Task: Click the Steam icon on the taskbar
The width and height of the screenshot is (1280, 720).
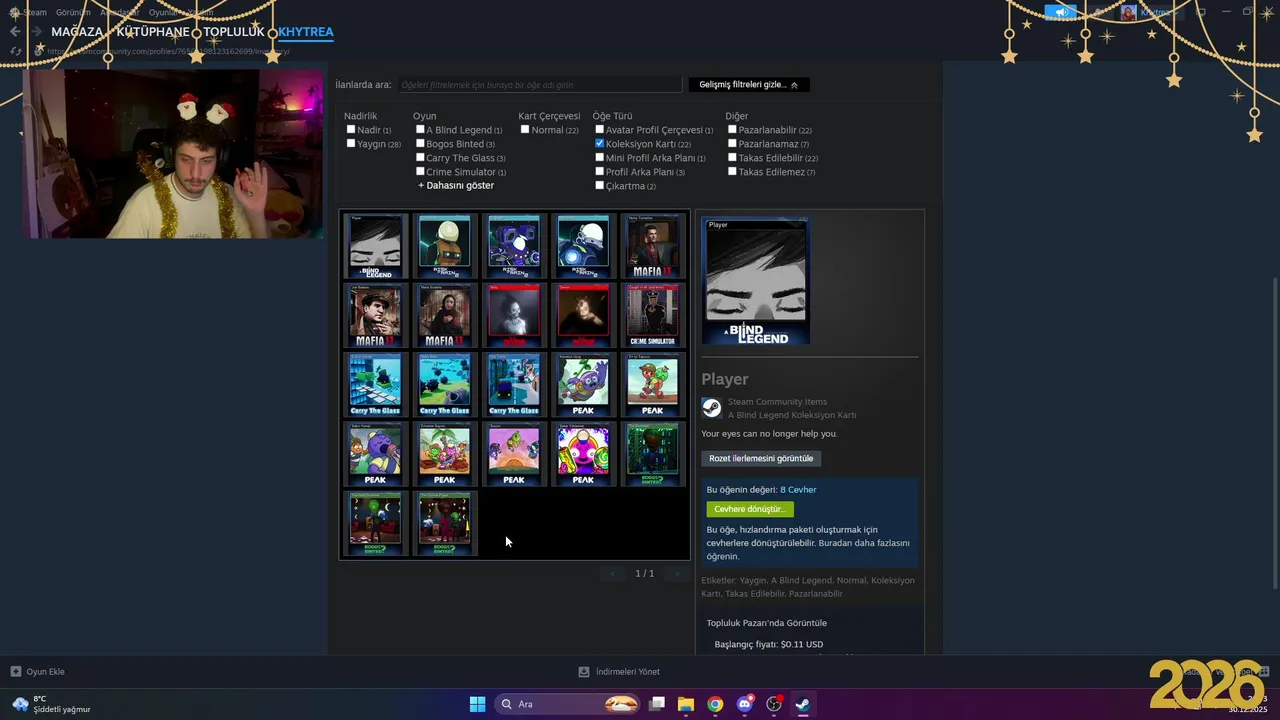Action: (802, 704)
